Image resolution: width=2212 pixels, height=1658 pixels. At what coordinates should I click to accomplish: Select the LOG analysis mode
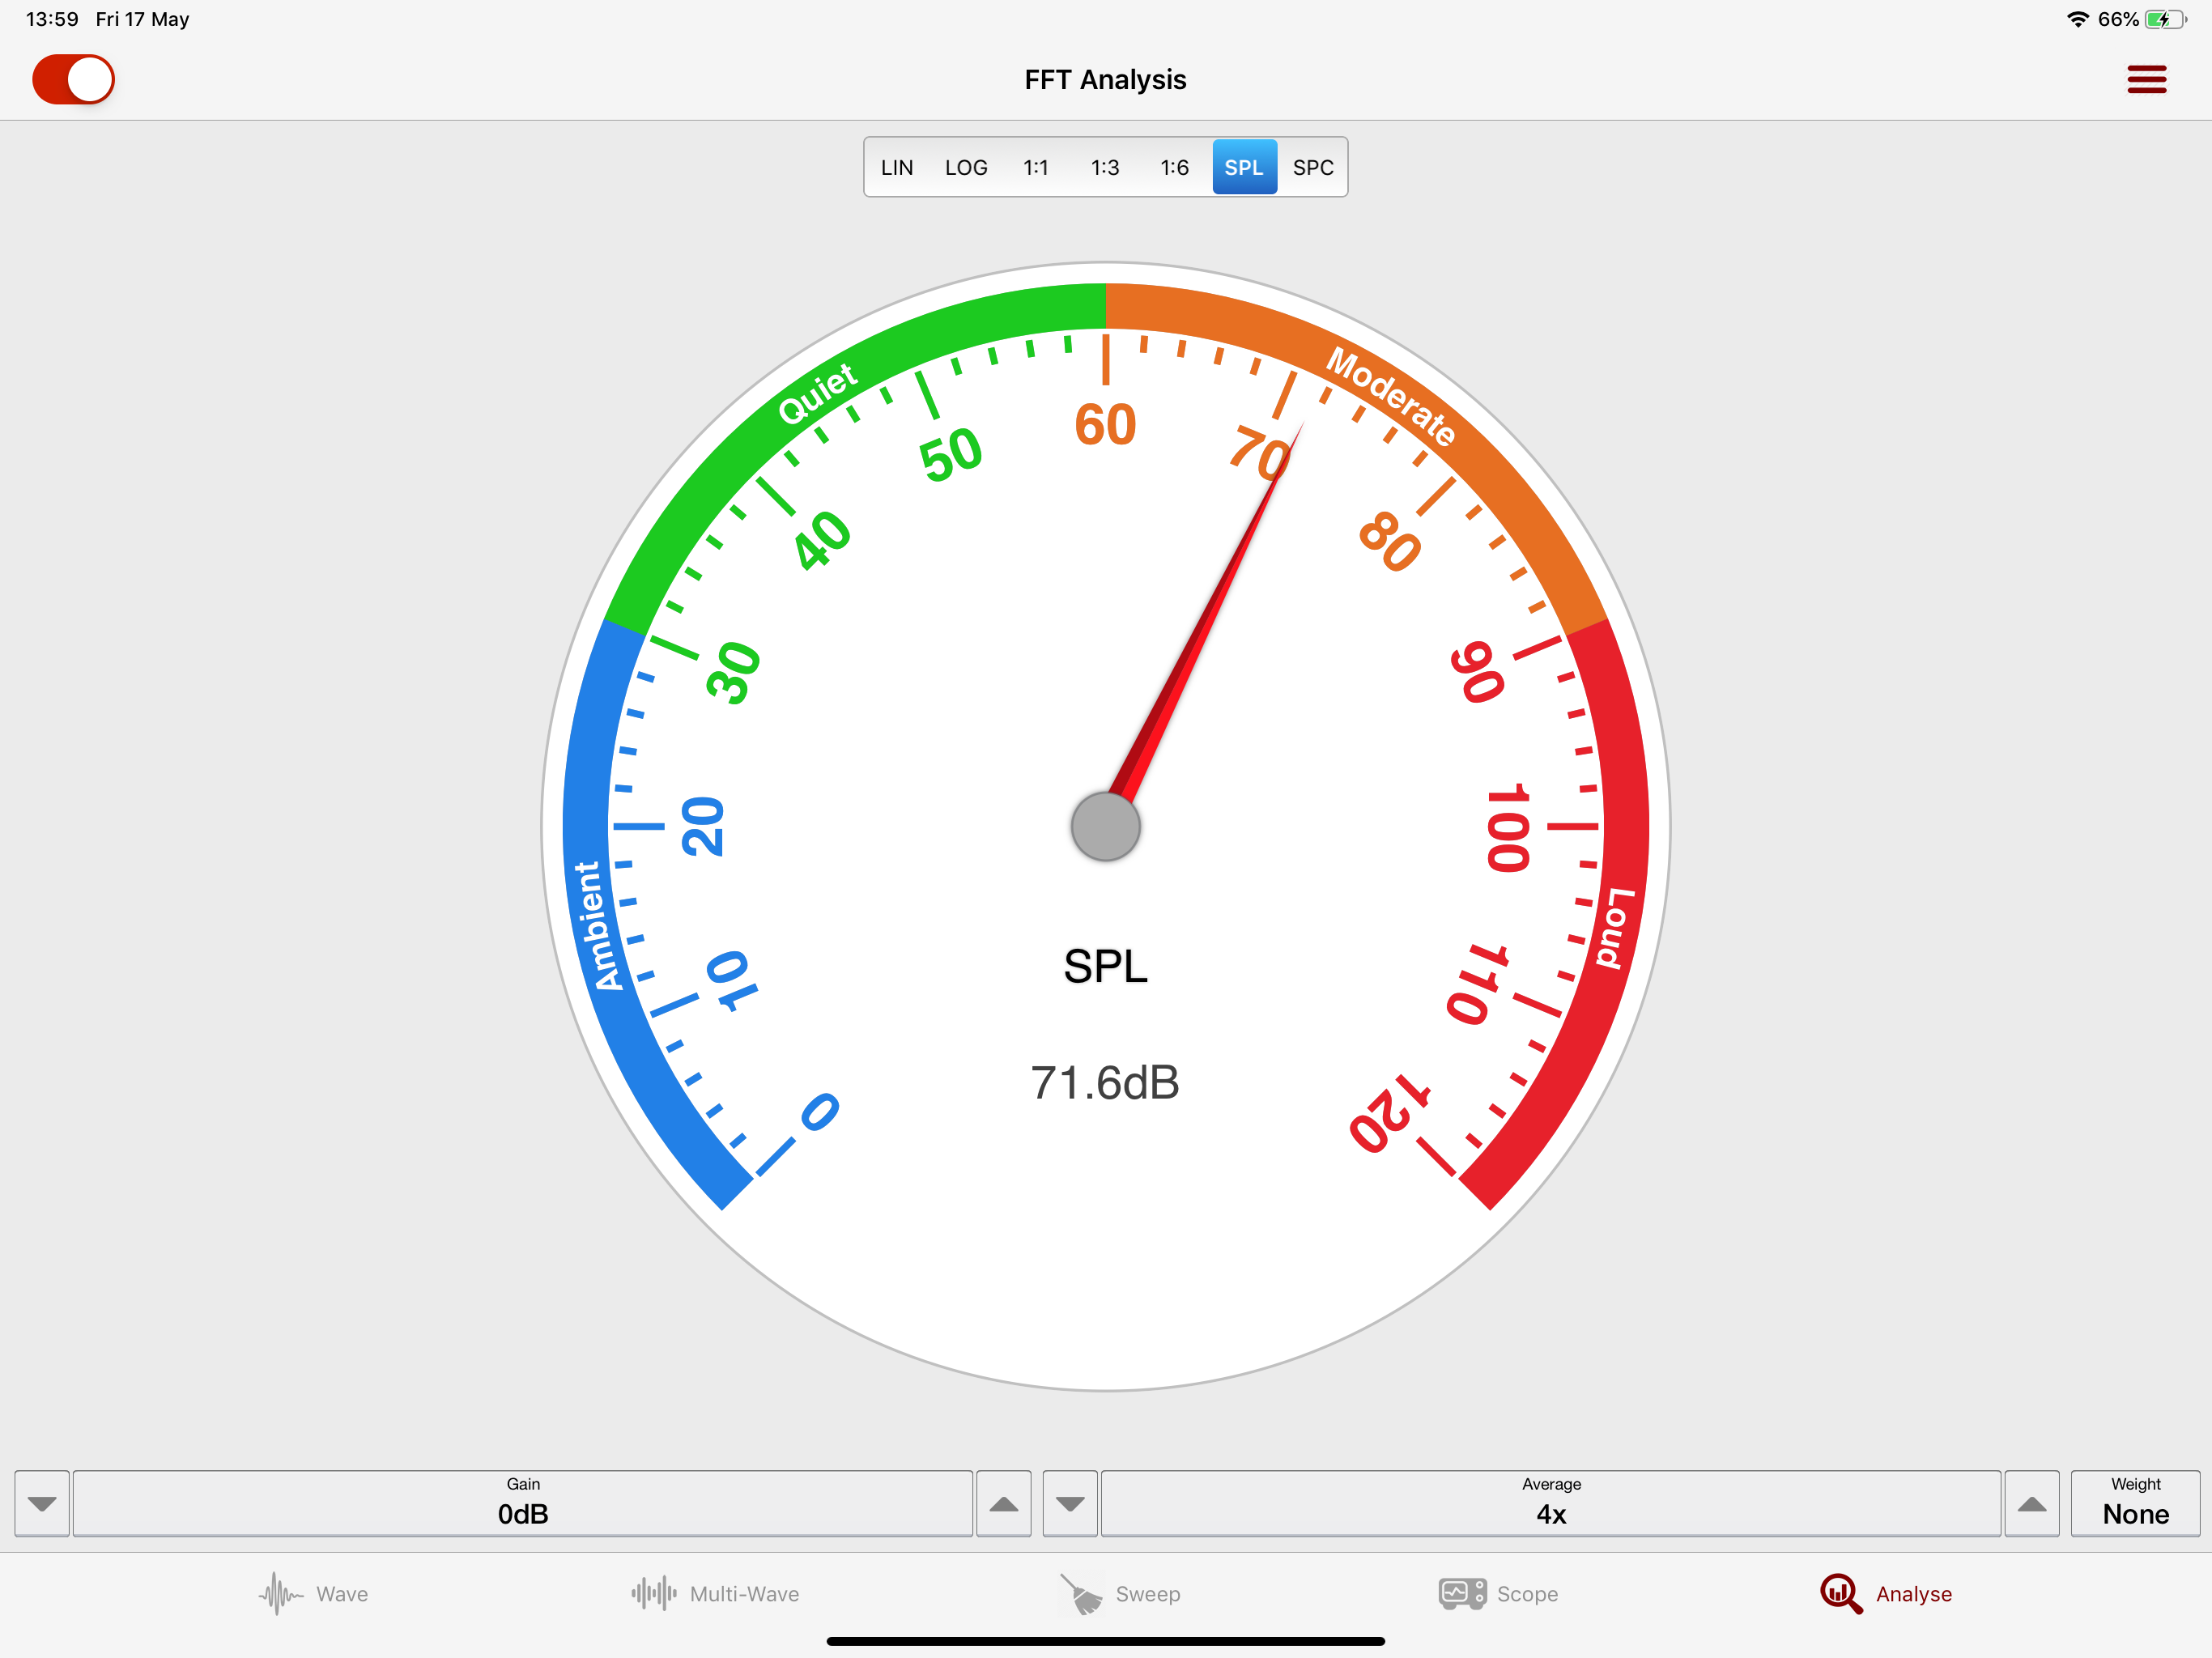coord(966,167)
